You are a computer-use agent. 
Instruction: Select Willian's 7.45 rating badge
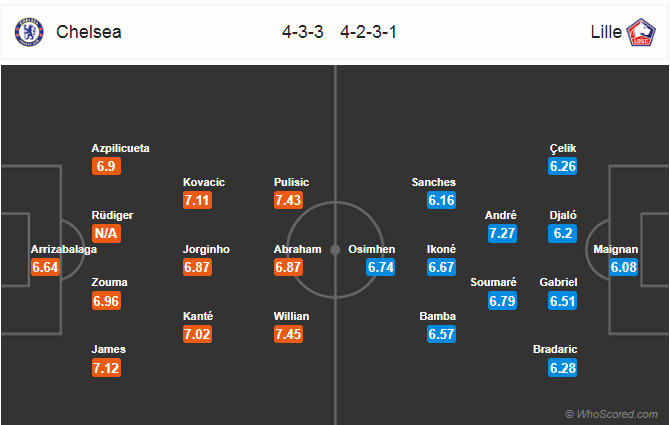pyautogui.click(x=288, y=334)
